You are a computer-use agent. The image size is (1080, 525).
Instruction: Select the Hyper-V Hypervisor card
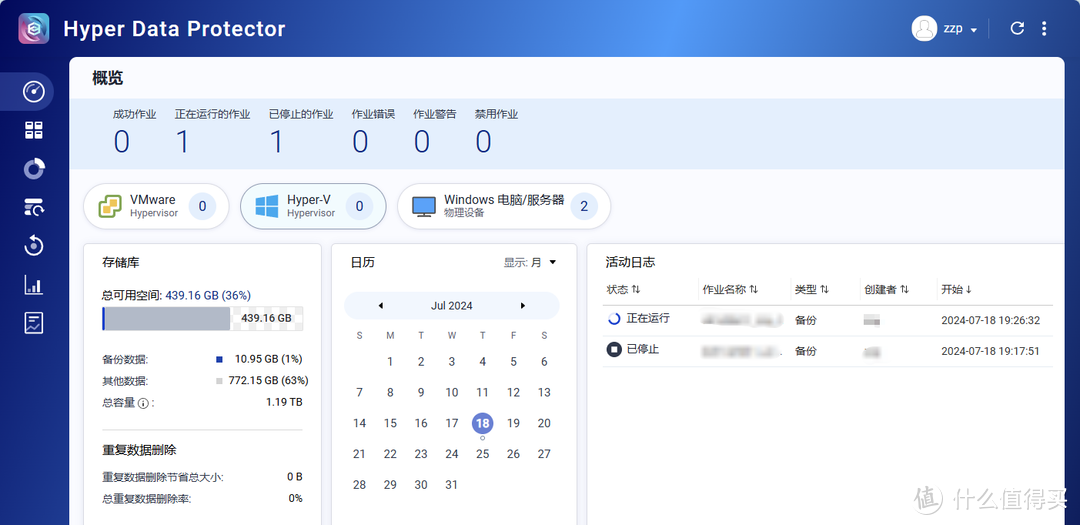(x=313, y=206)
